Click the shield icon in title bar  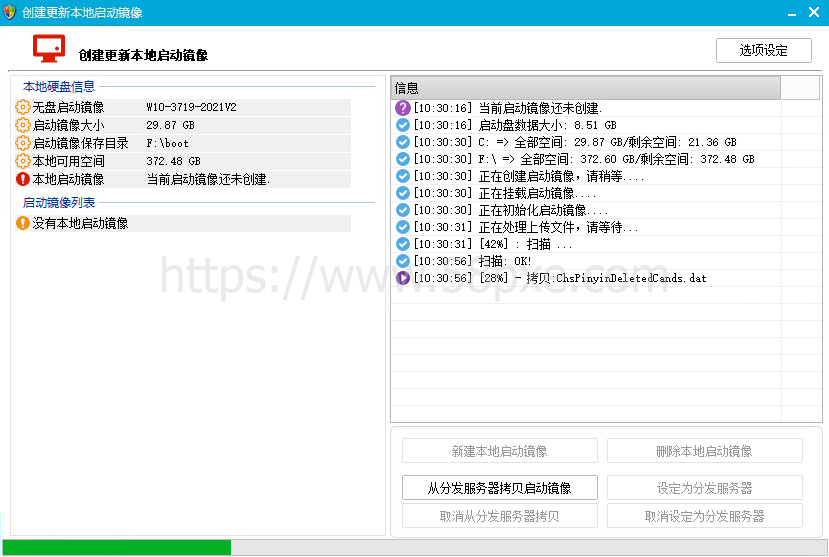(10, 12)
